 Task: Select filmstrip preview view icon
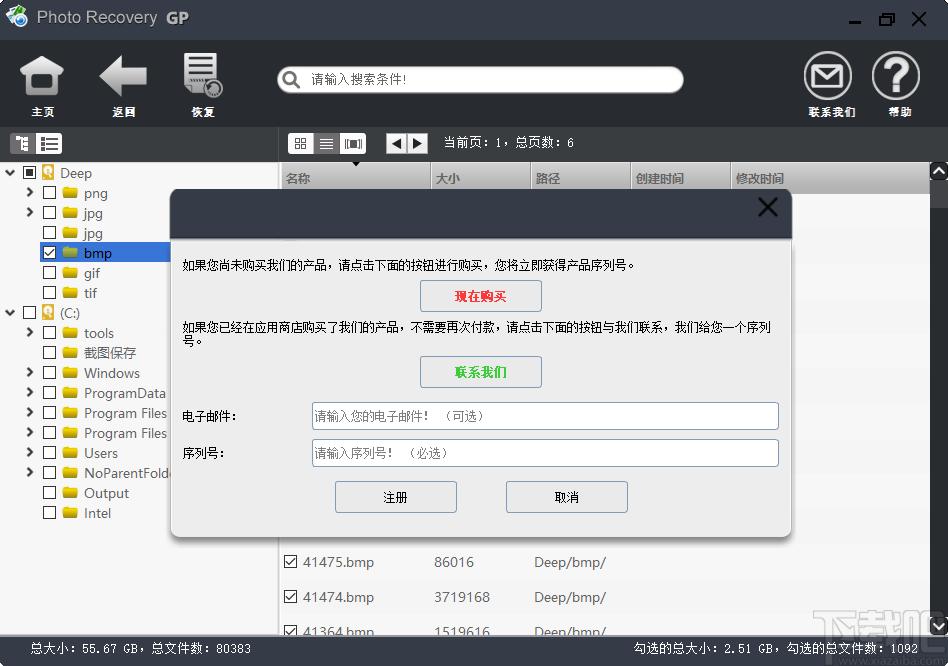click(x=353, y=143)
